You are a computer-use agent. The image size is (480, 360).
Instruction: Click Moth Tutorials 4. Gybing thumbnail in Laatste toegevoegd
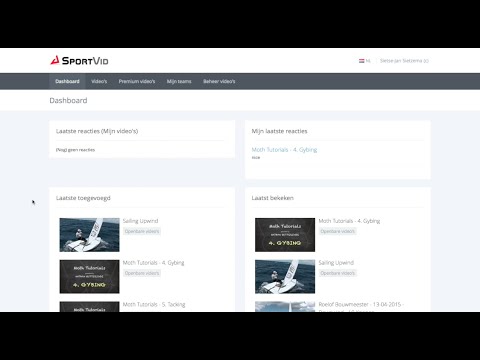click(89, 277)
